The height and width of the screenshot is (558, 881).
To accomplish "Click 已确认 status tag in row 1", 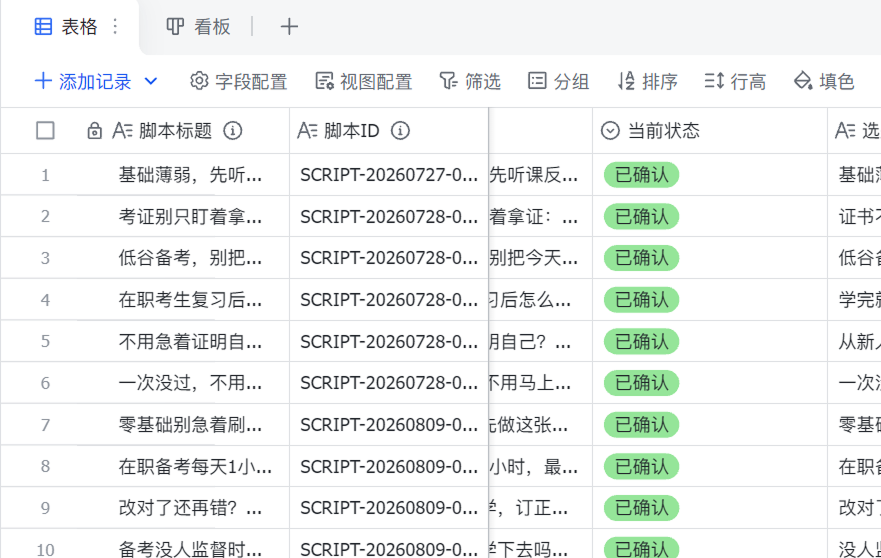I will click(x=641, y=175).
